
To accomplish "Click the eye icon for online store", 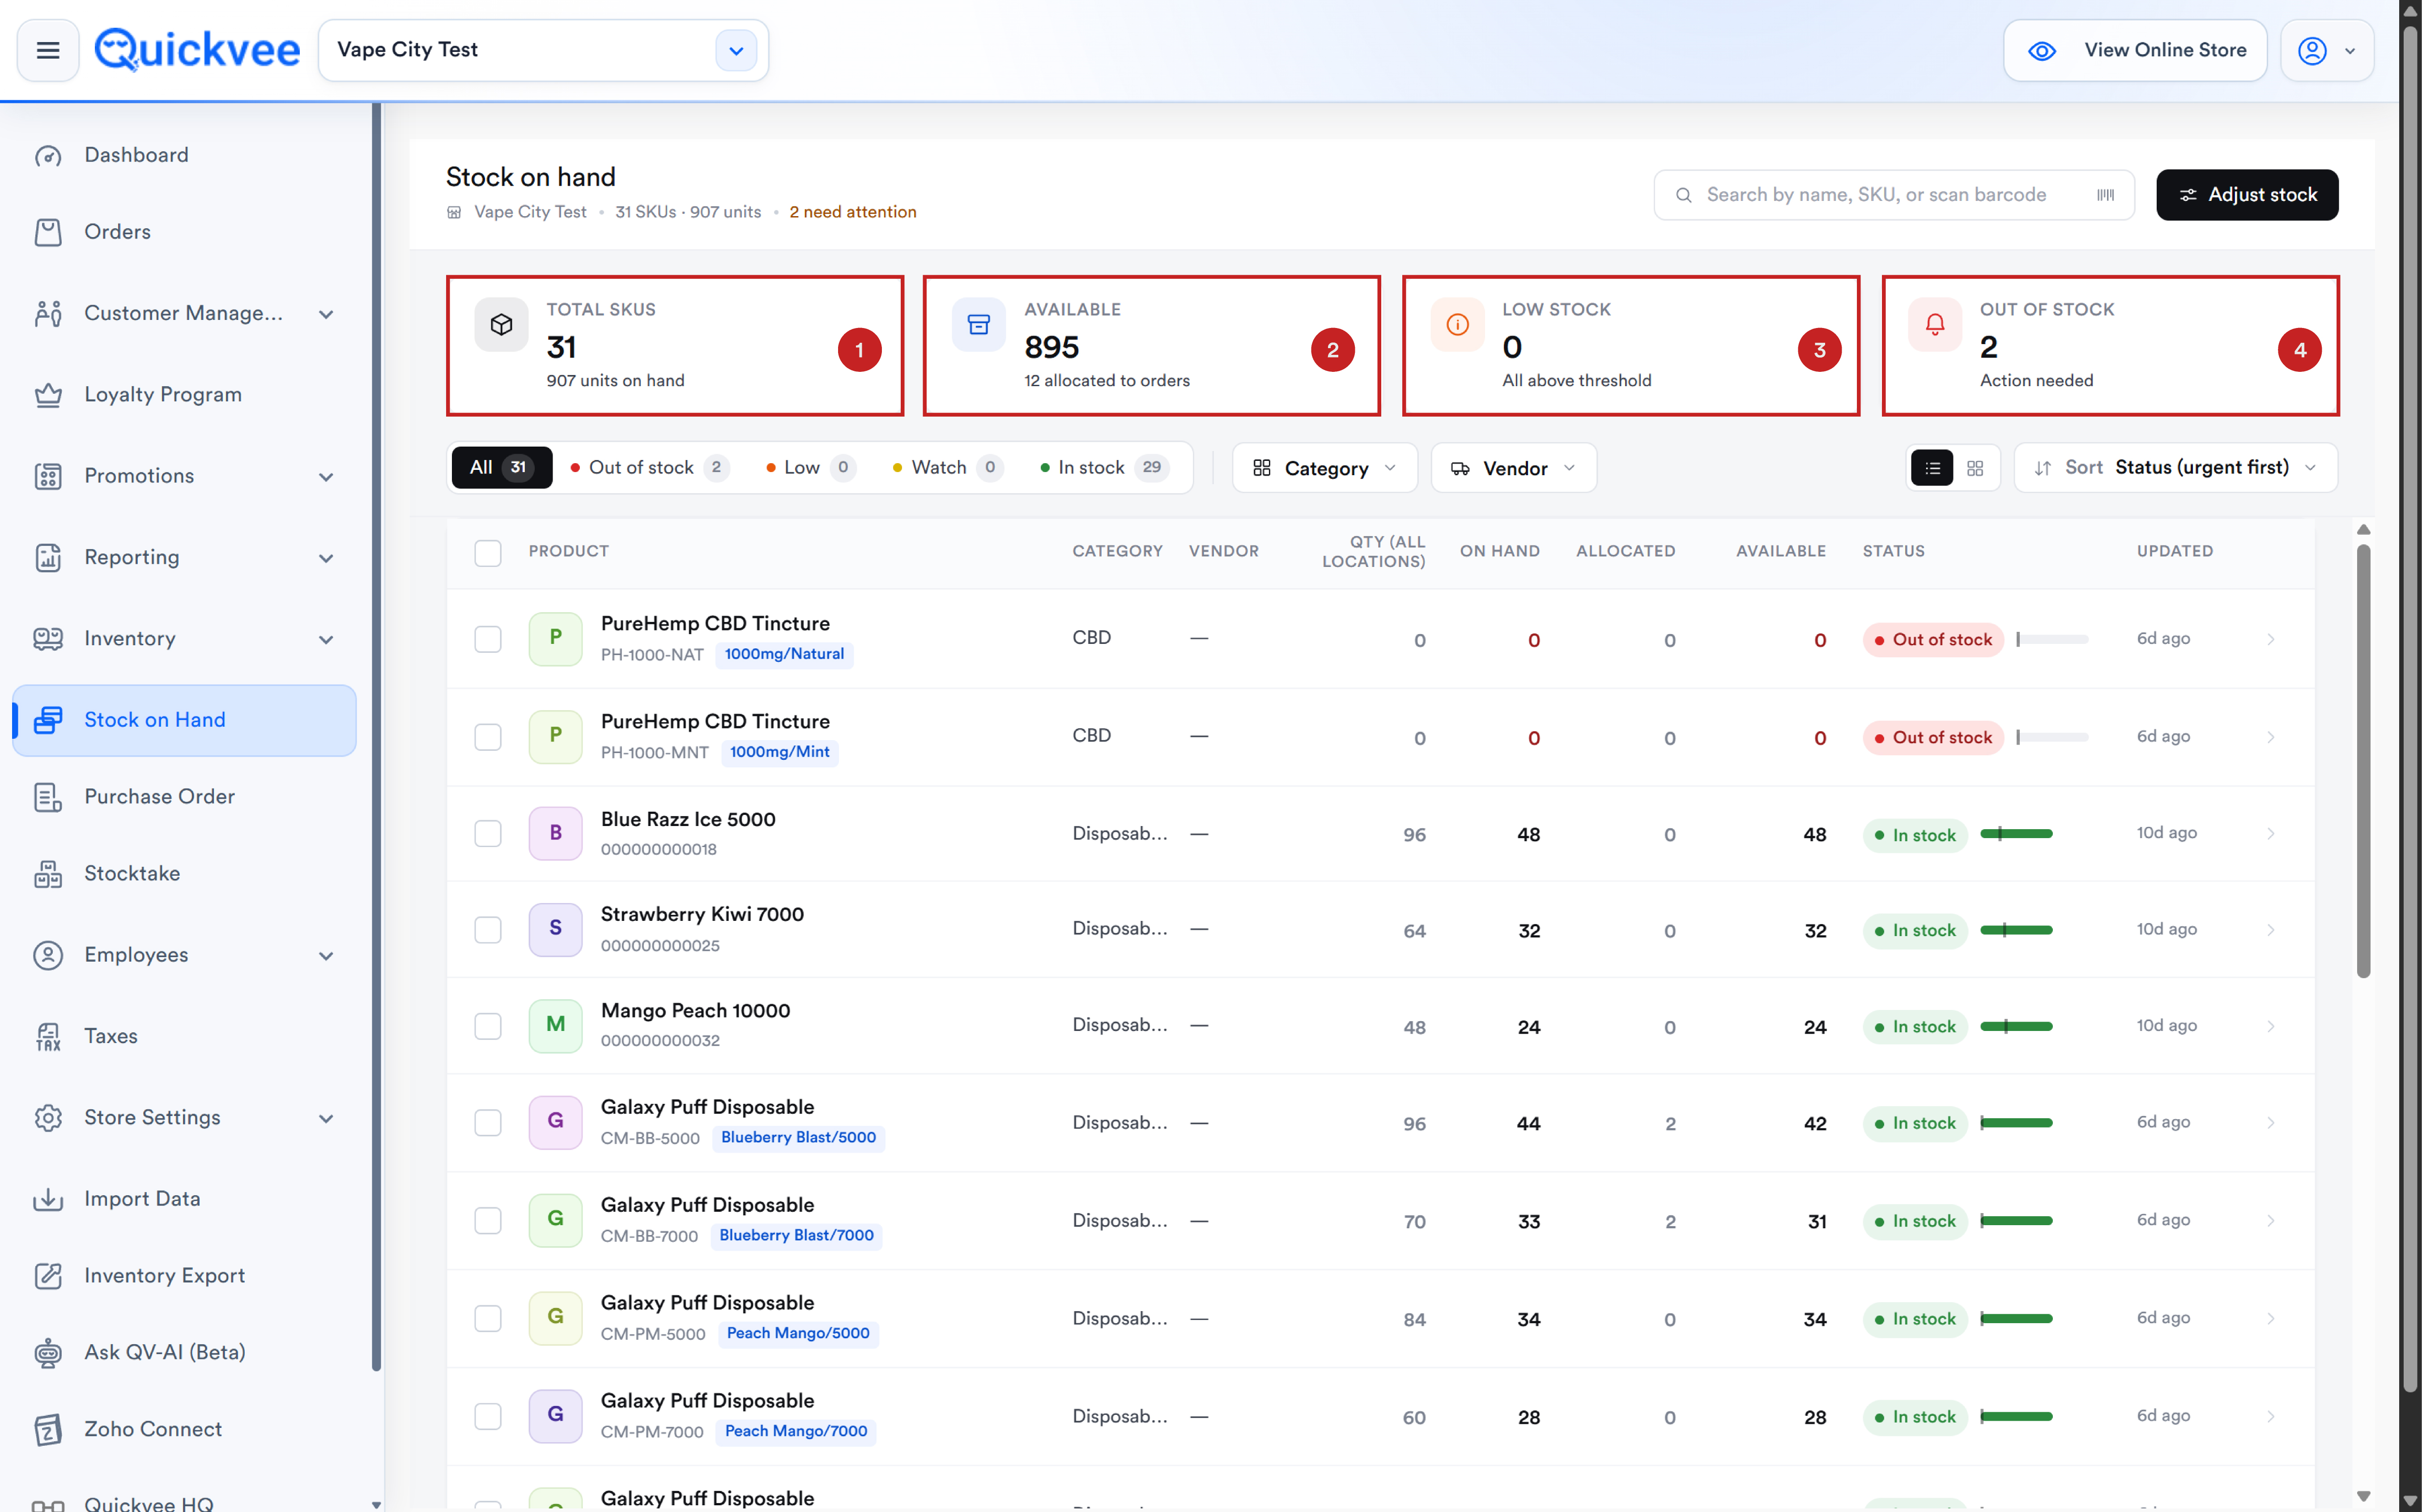I will [2042, 51].
